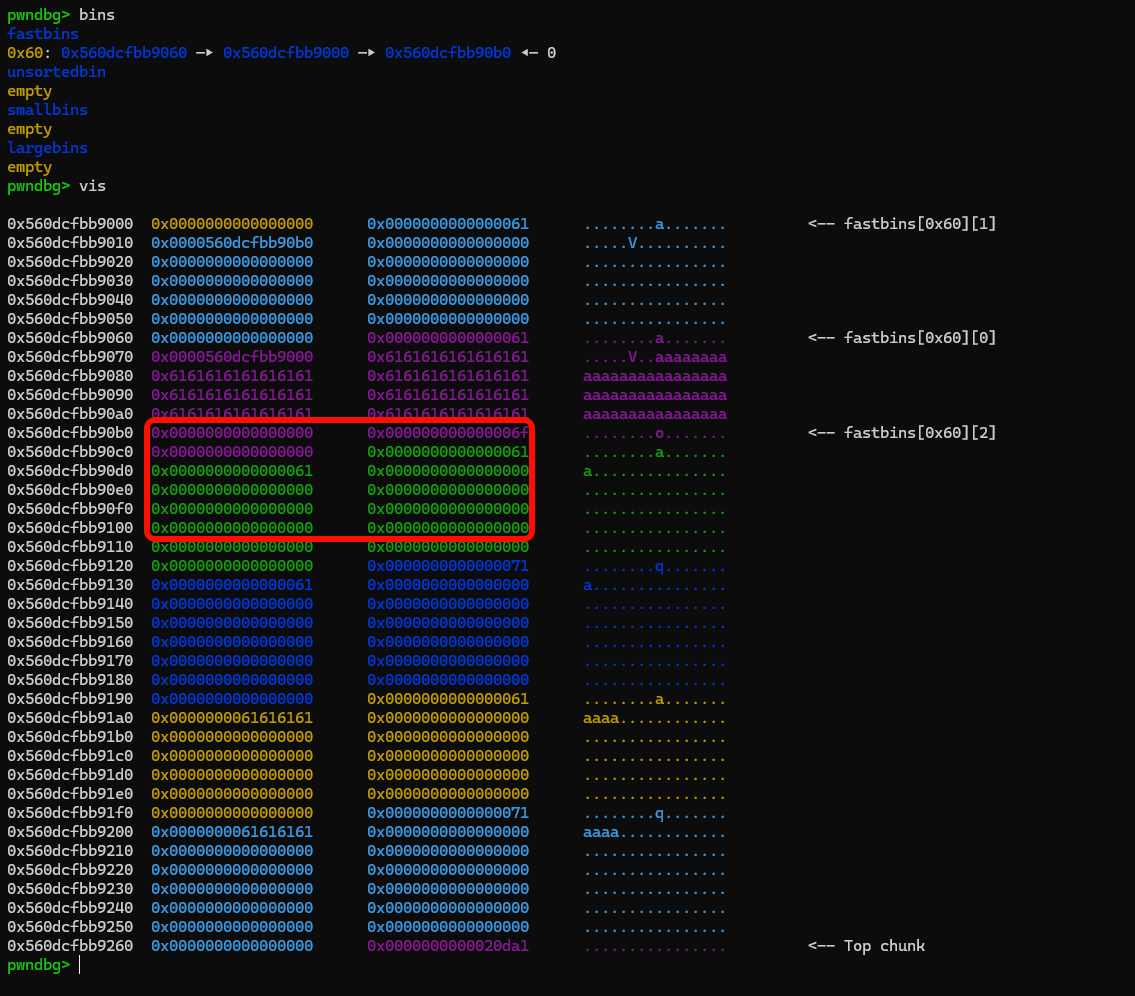Image resolution: width=1135 pixels, height=996 pixels.
Task: Click fastbin pointer 0x560dcfbb90b0 in bins output
Action: pos(448,53)
